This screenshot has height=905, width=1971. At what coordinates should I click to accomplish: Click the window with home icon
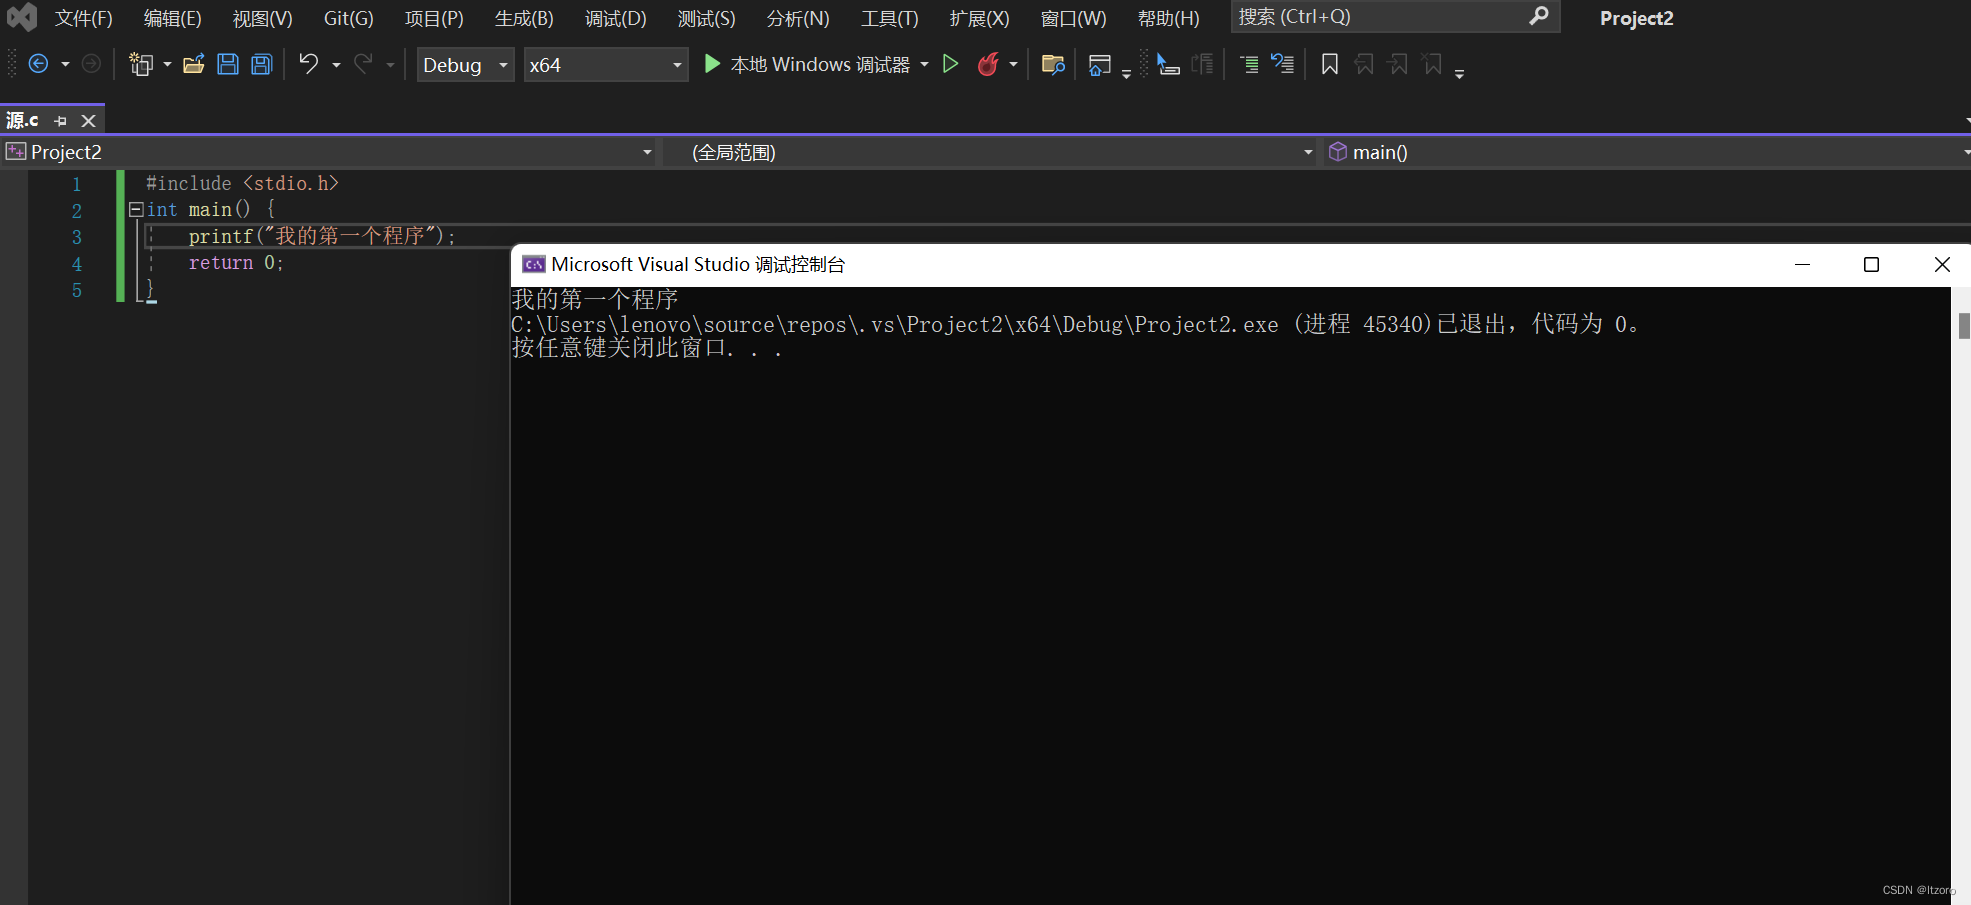coord(1100,64)
